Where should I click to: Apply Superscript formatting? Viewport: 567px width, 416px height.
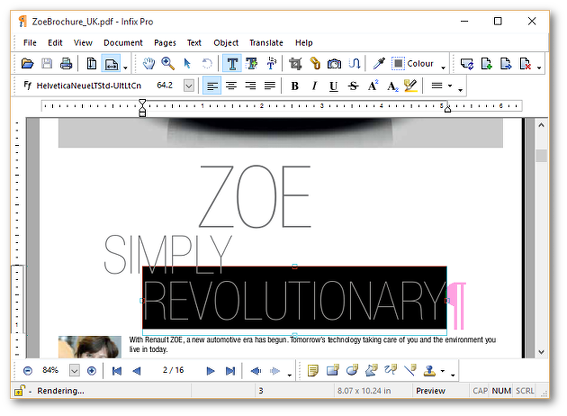[373, 86]
